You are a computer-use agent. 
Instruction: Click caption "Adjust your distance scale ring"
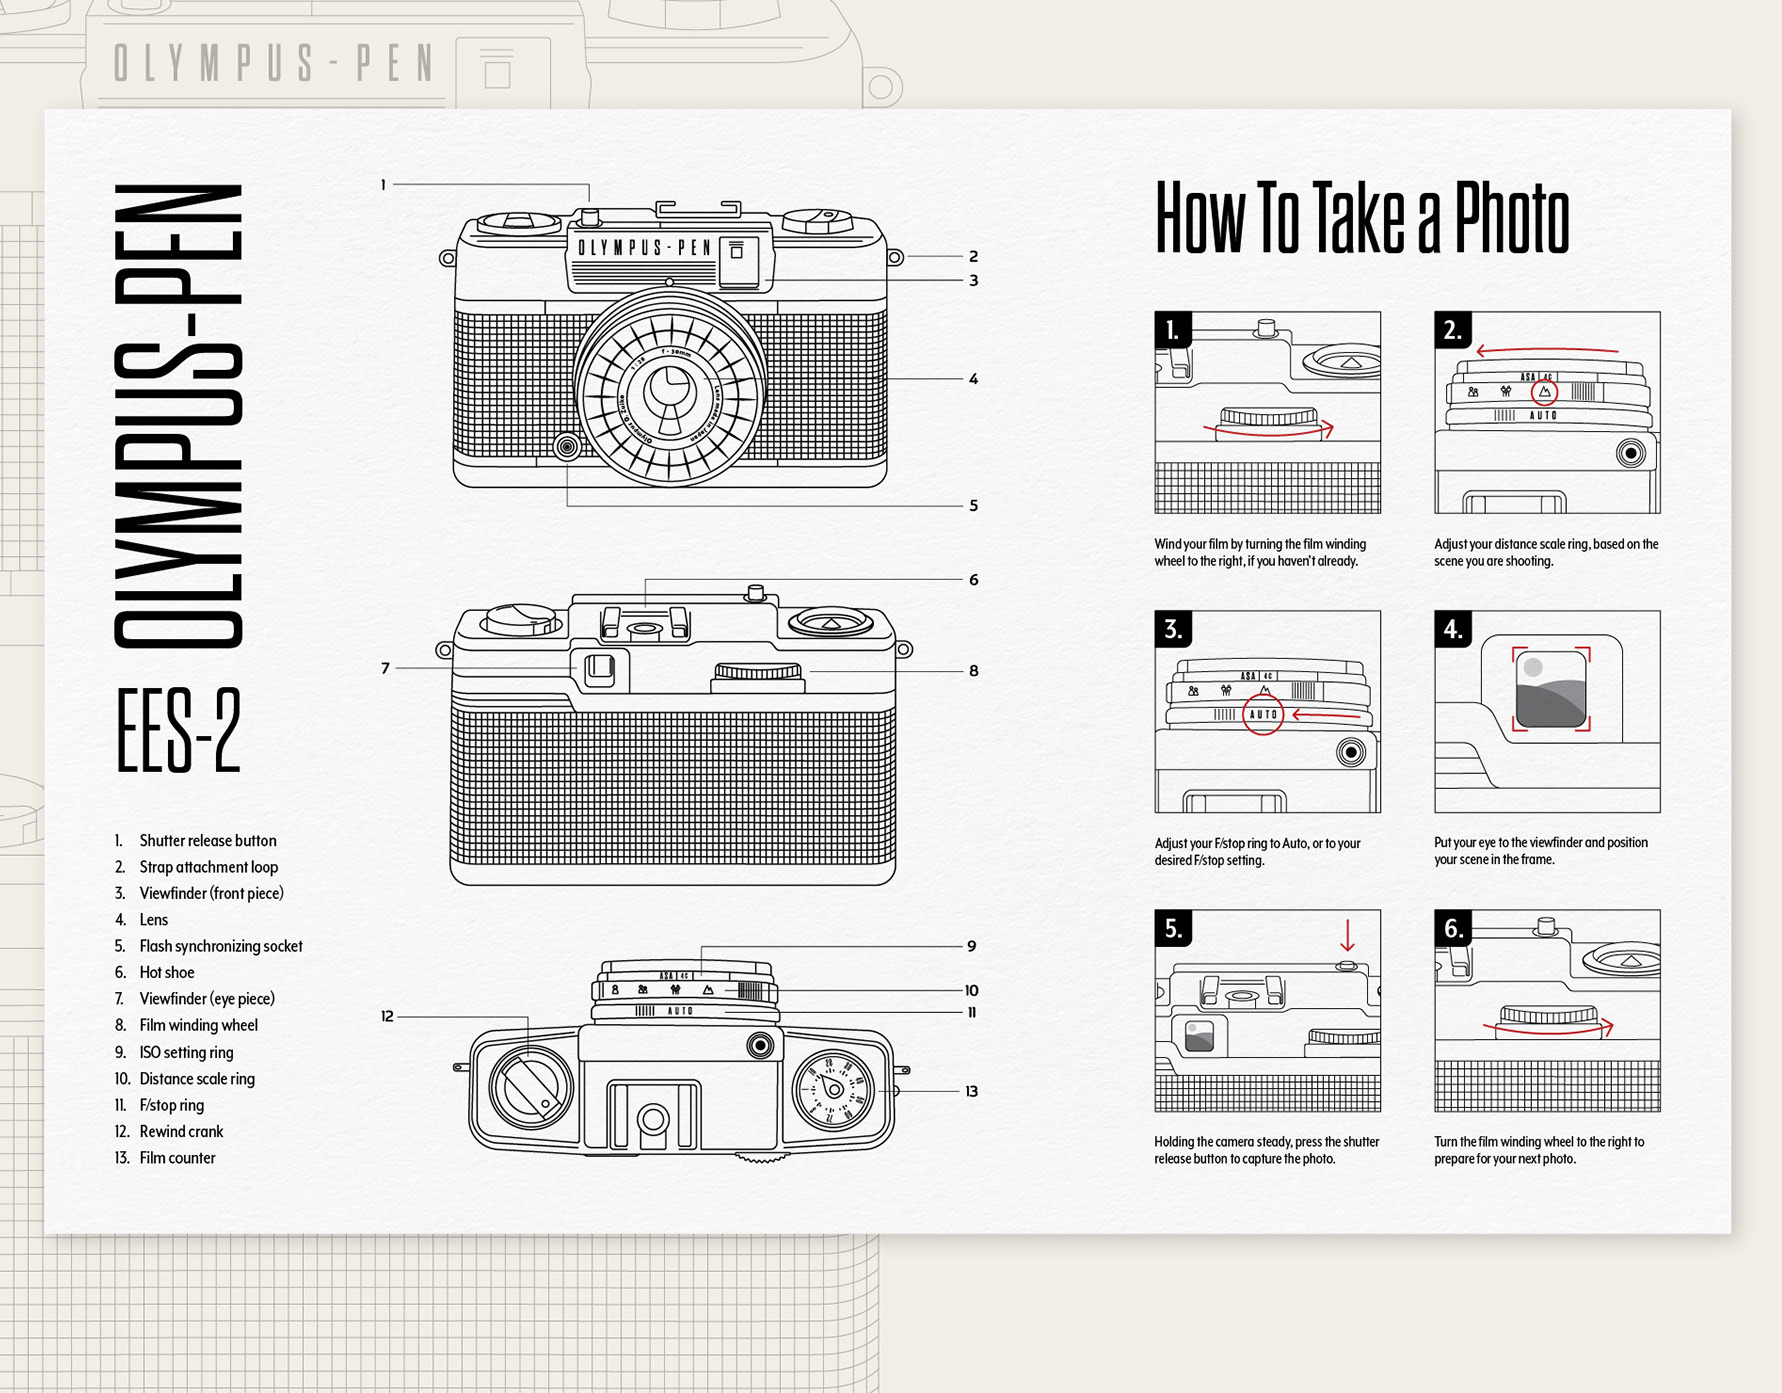coord(1546,553)
